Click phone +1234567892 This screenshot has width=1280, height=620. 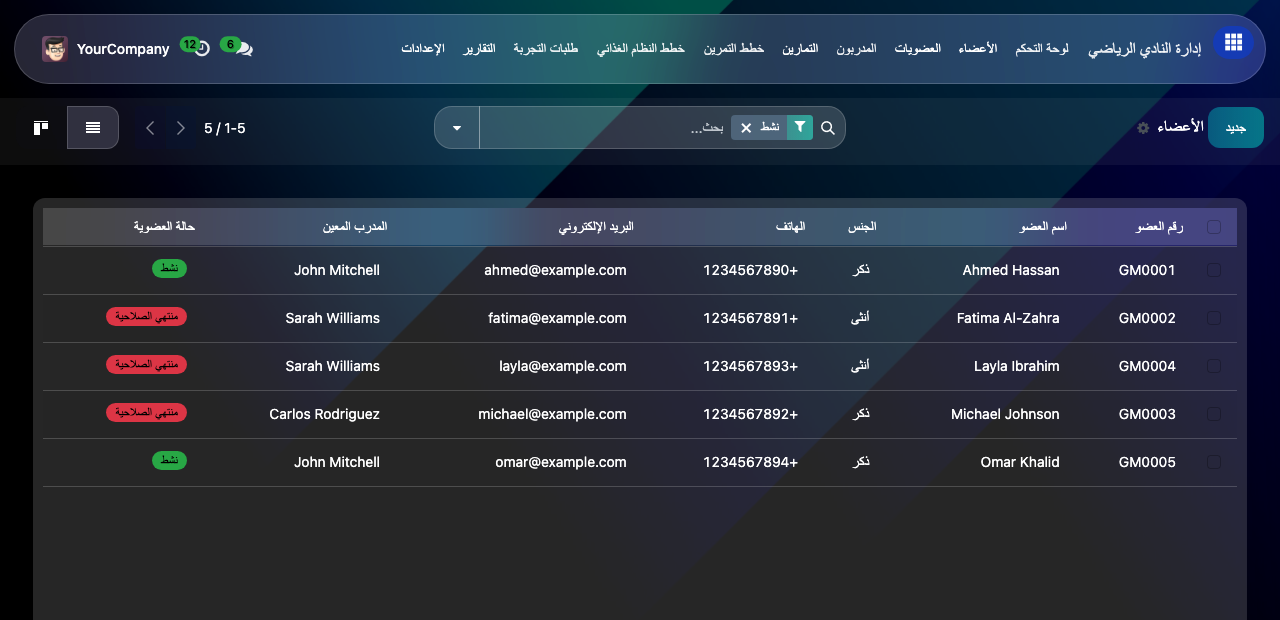coord(751,414)
